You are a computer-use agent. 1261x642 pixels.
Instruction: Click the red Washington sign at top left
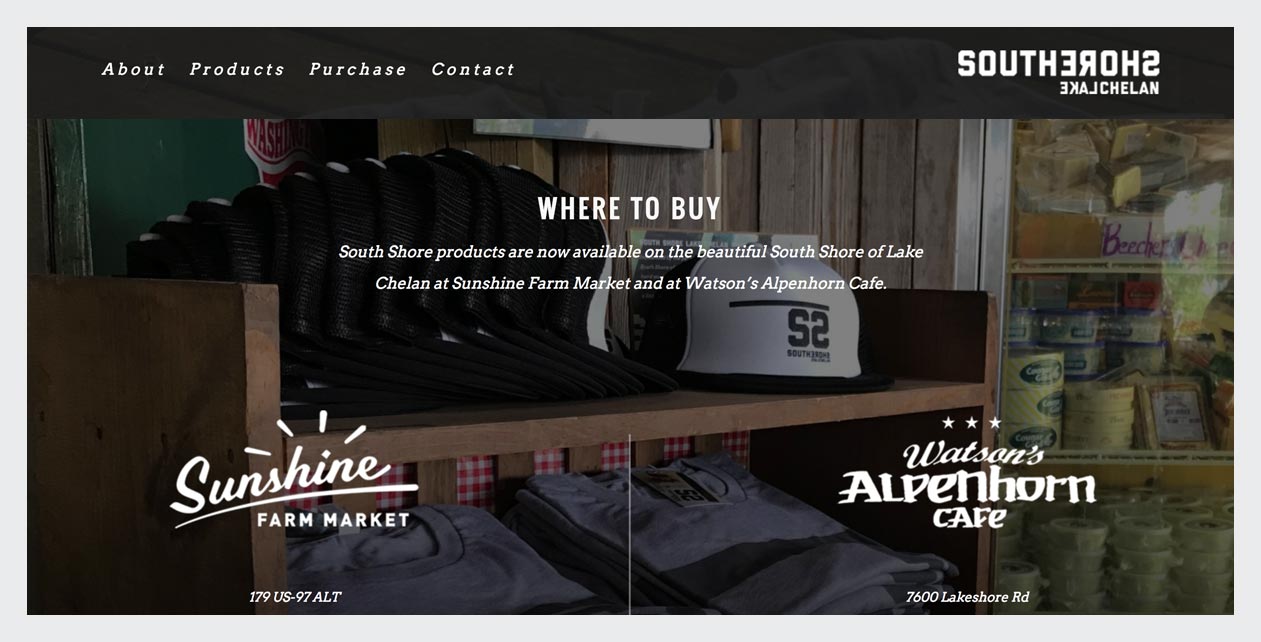click(x=276, y=145)
